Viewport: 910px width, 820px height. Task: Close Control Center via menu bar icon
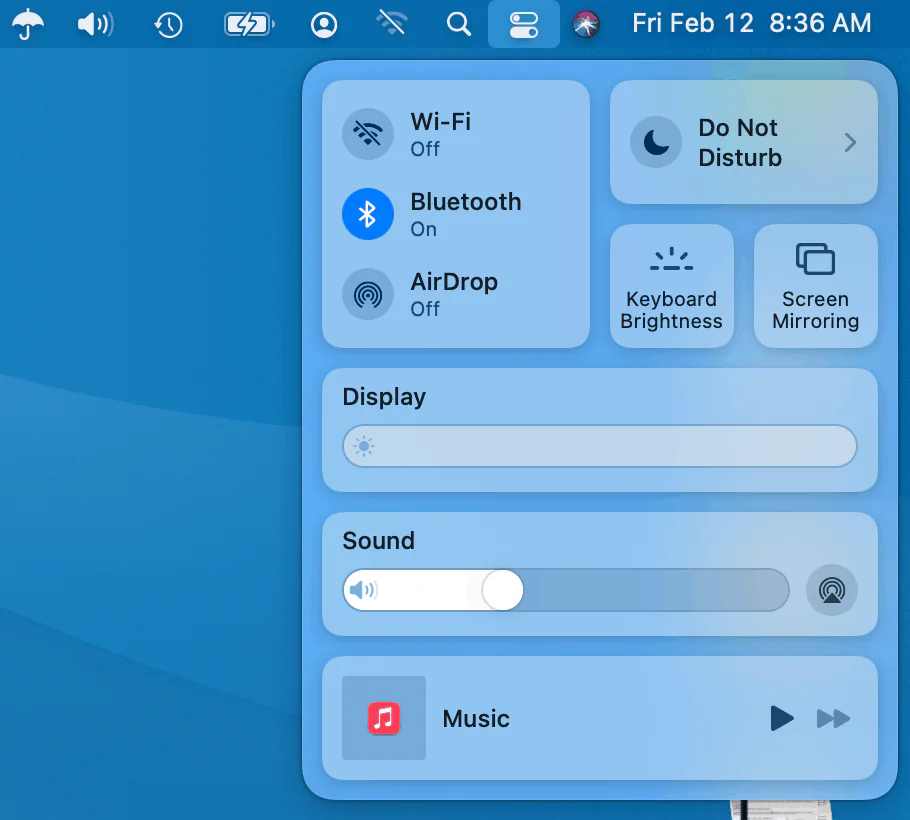pyautogui.click(x=523, y=25)
